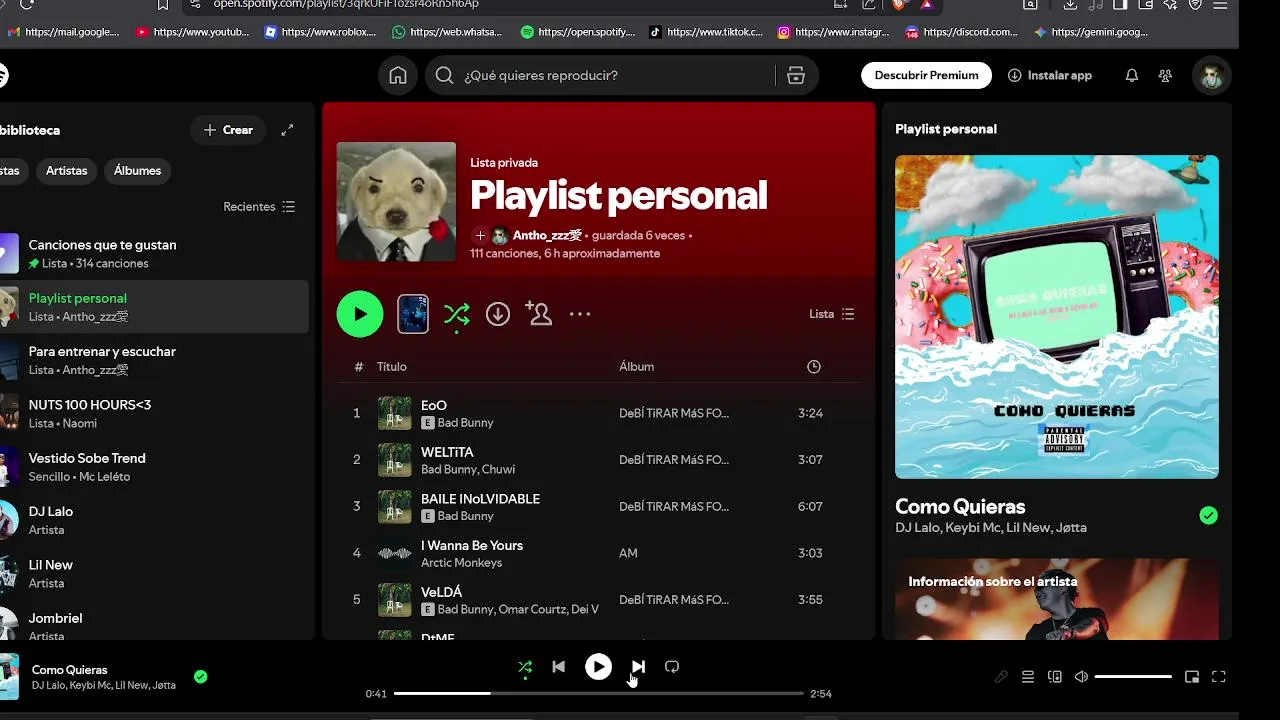
Task: Open WhatsApp Web bookmark
Action: (448, 32)
